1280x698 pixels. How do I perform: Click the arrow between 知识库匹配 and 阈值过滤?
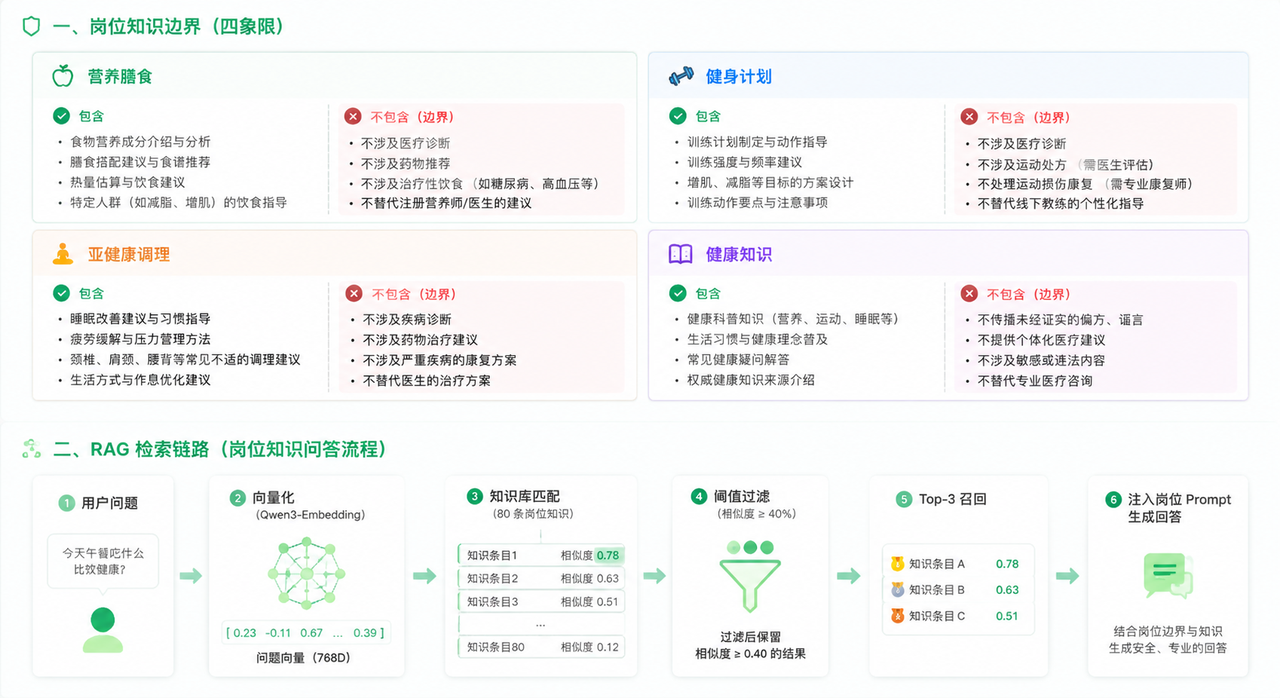click(655, 576)
